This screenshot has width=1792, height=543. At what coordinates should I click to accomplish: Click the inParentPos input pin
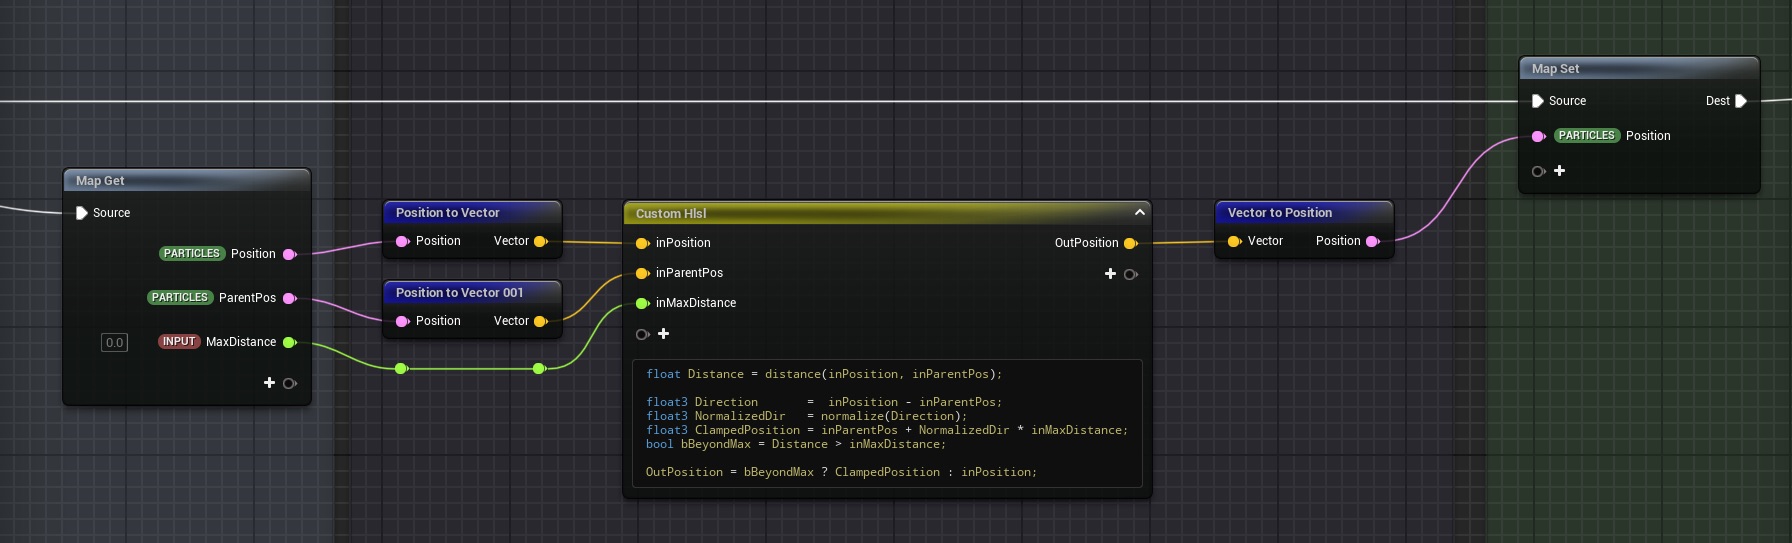click(643, 273)
